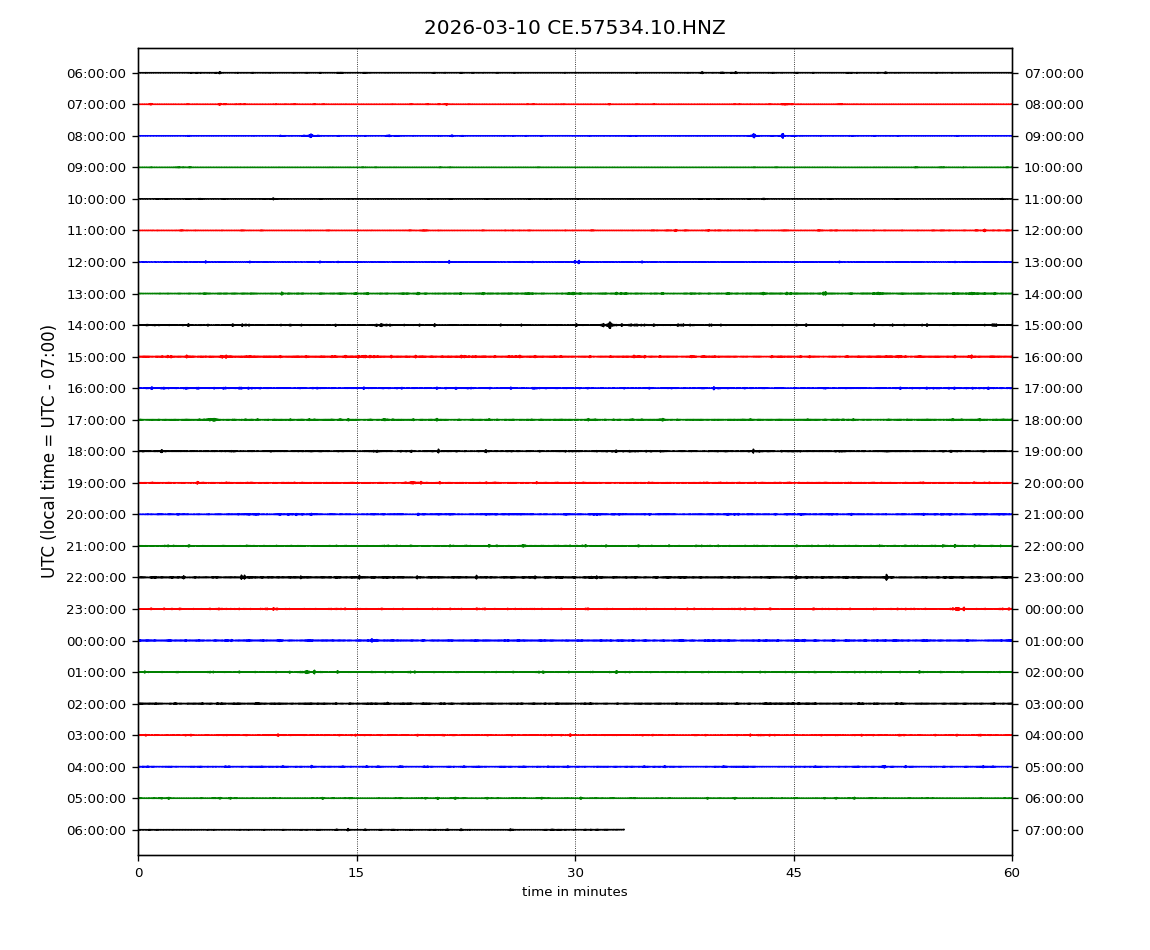1150x950 pixels.
Task: Click the "60" tick on the x-axis
Action: [1012, 873]
